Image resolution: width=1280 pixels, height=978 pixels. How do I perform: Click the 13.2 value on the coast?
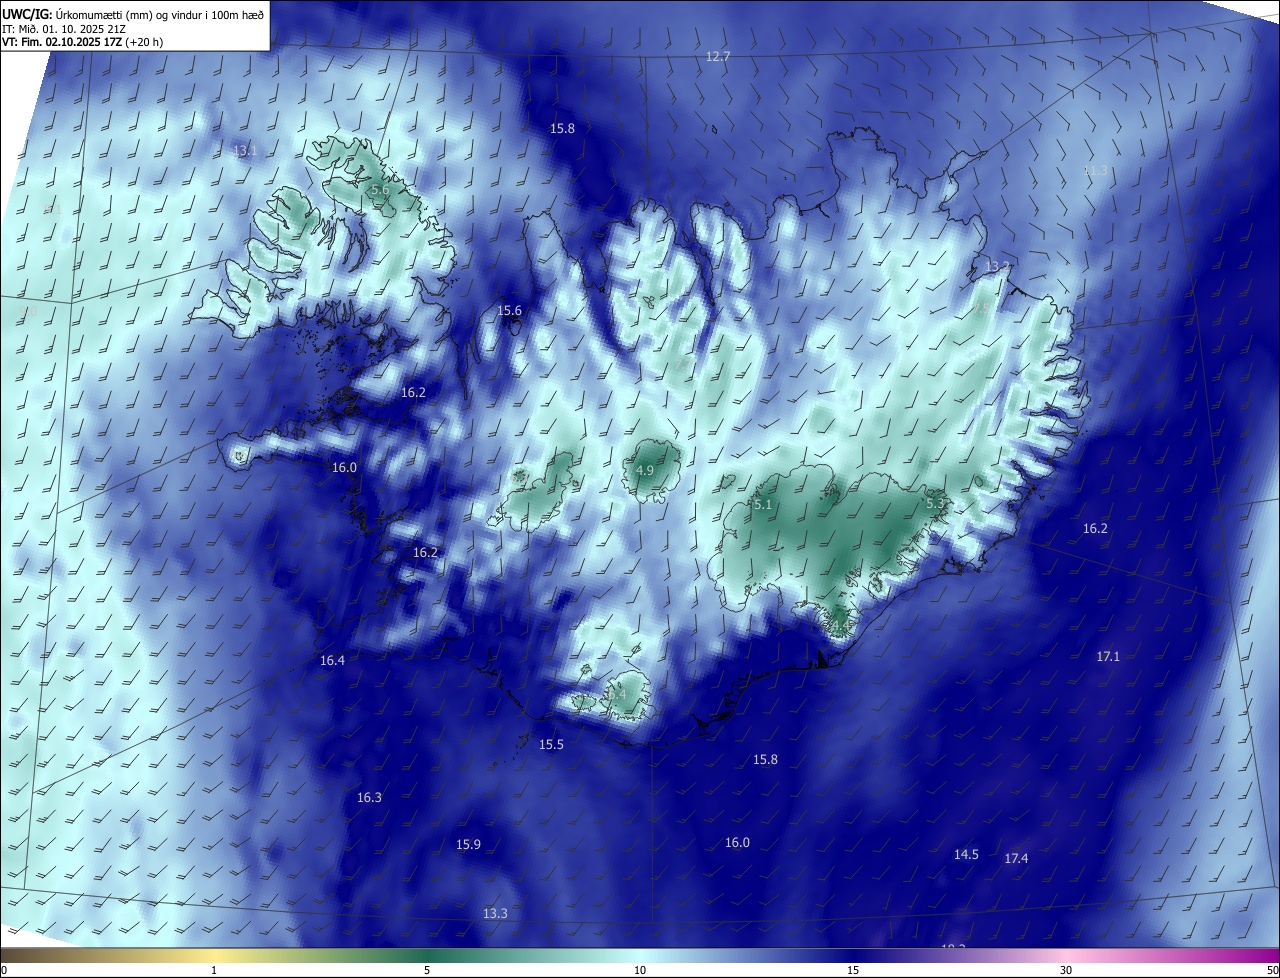(x=998, y=267)
